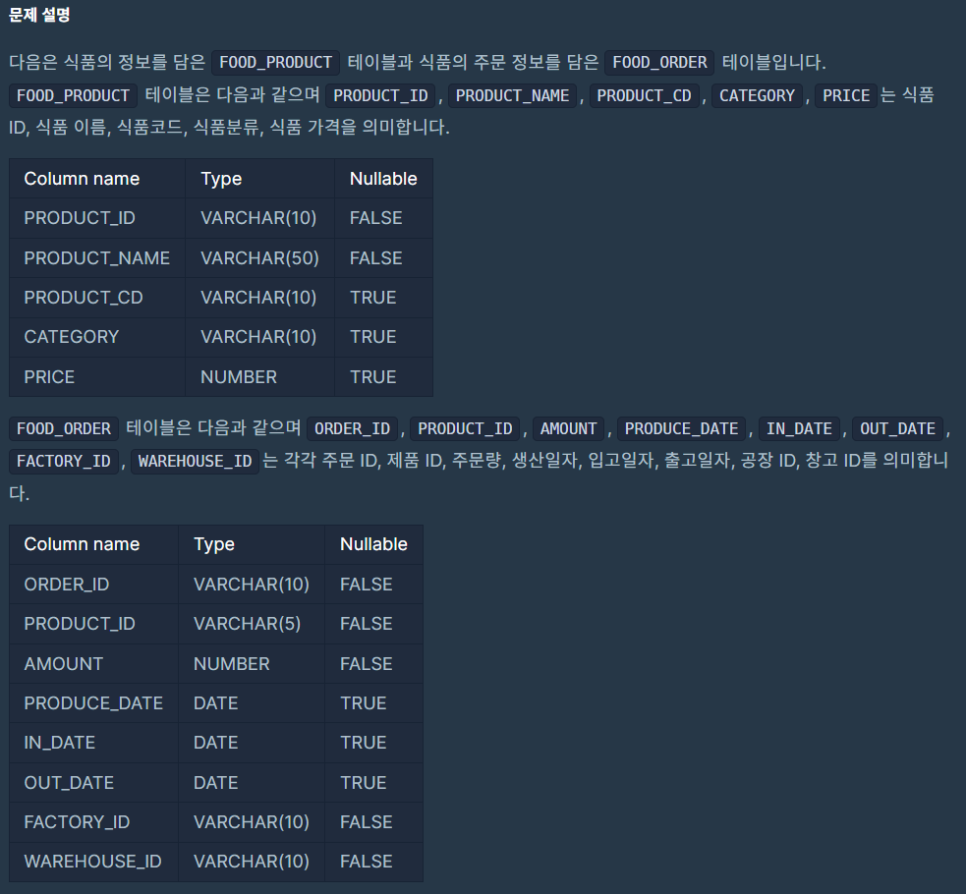Select PRICE cell in the table
Screen dimensions: 966x894
97,377
